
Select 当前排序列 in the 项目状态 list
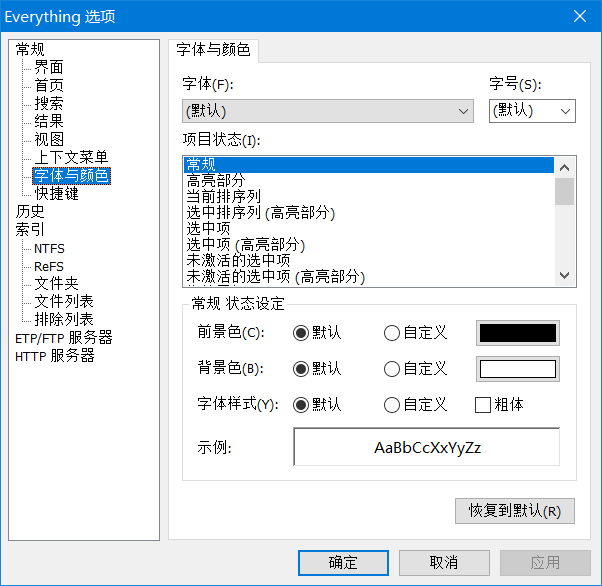pyautogui.click(x=369, y=197)
